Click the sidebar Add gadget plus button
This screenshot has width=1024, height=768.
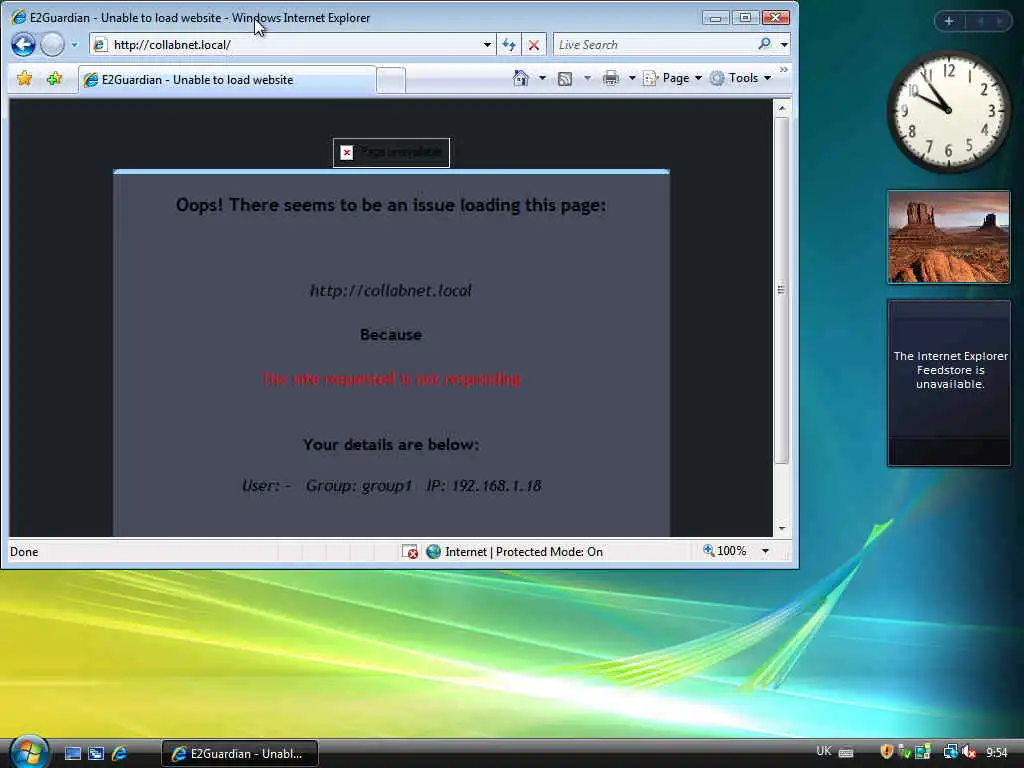click(949, 22)
